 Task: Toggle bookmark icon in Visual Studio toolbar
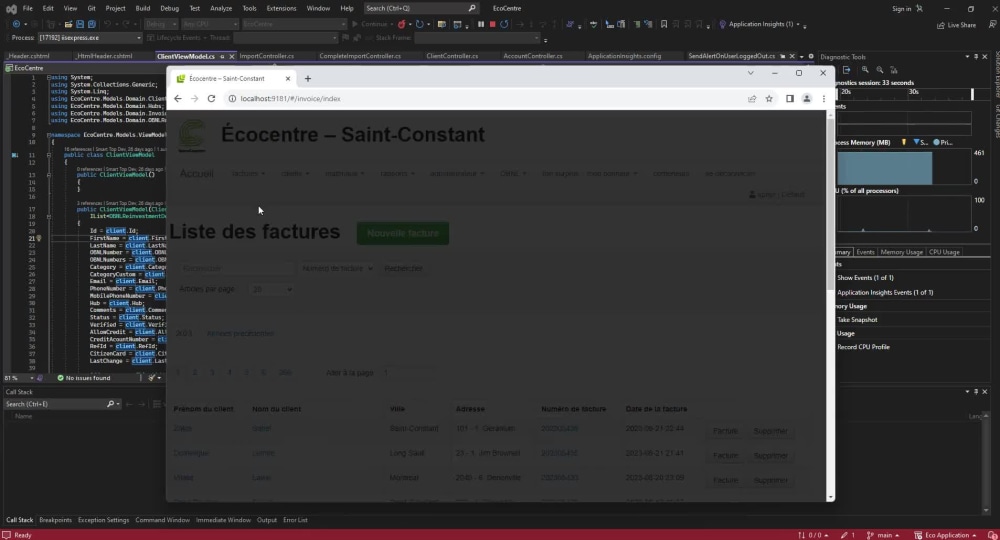click(664, 24)
